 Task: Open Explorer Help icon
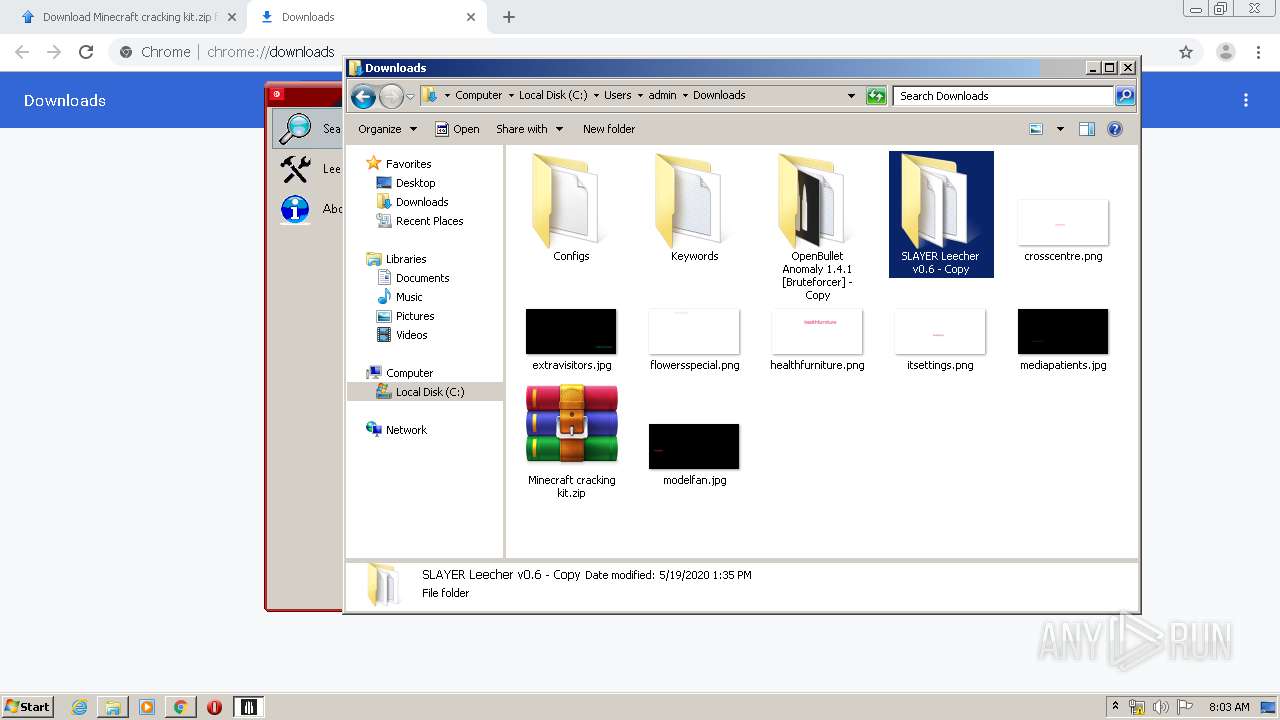(x=1115, y=129)
